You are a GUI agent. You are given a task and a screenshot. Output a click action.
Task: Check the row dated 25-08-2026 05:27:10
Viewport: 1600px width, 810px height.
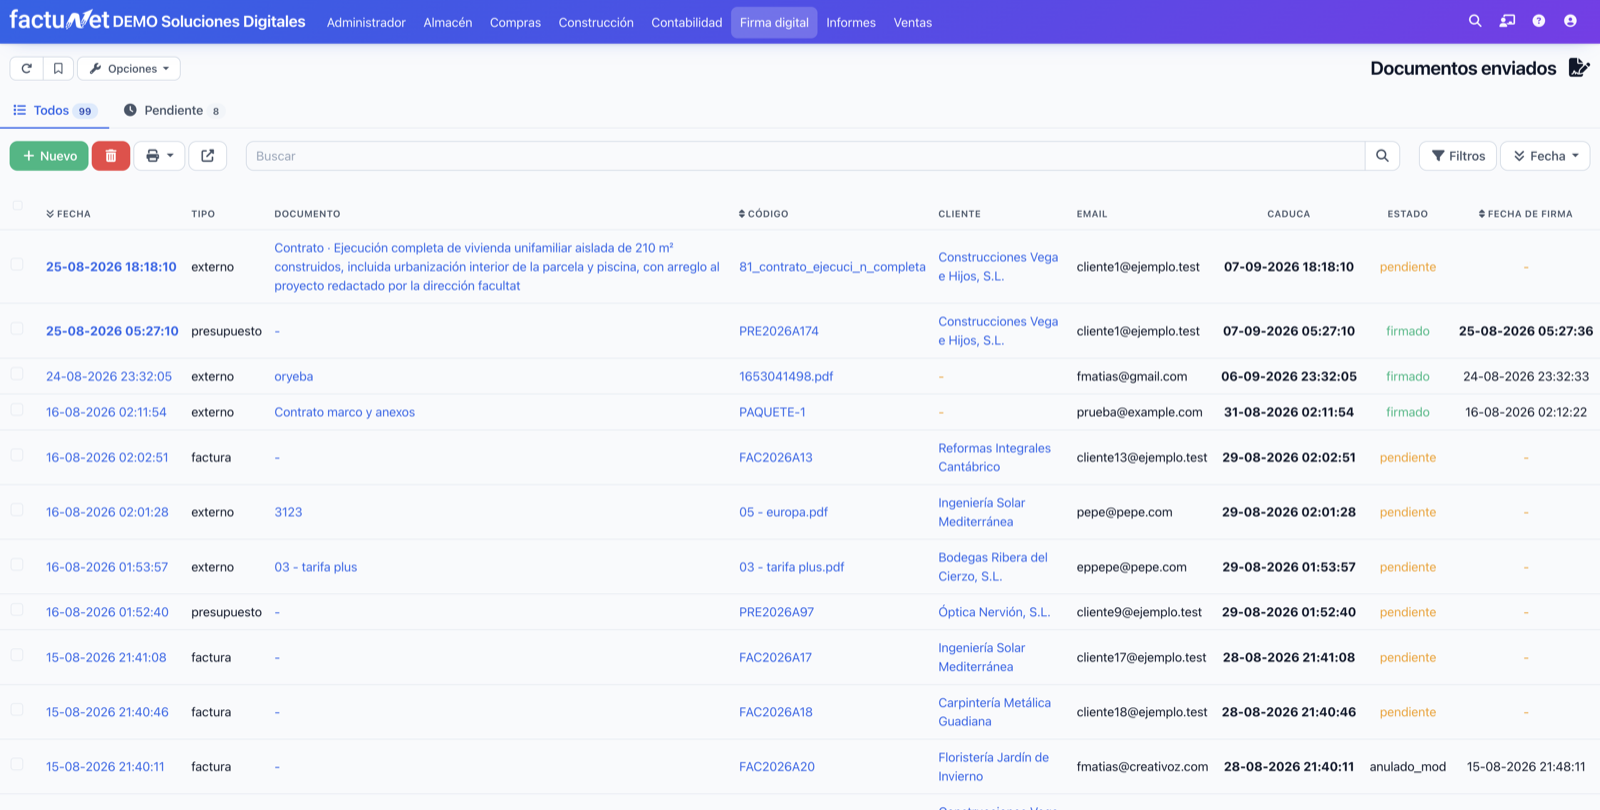coord(17,329)
